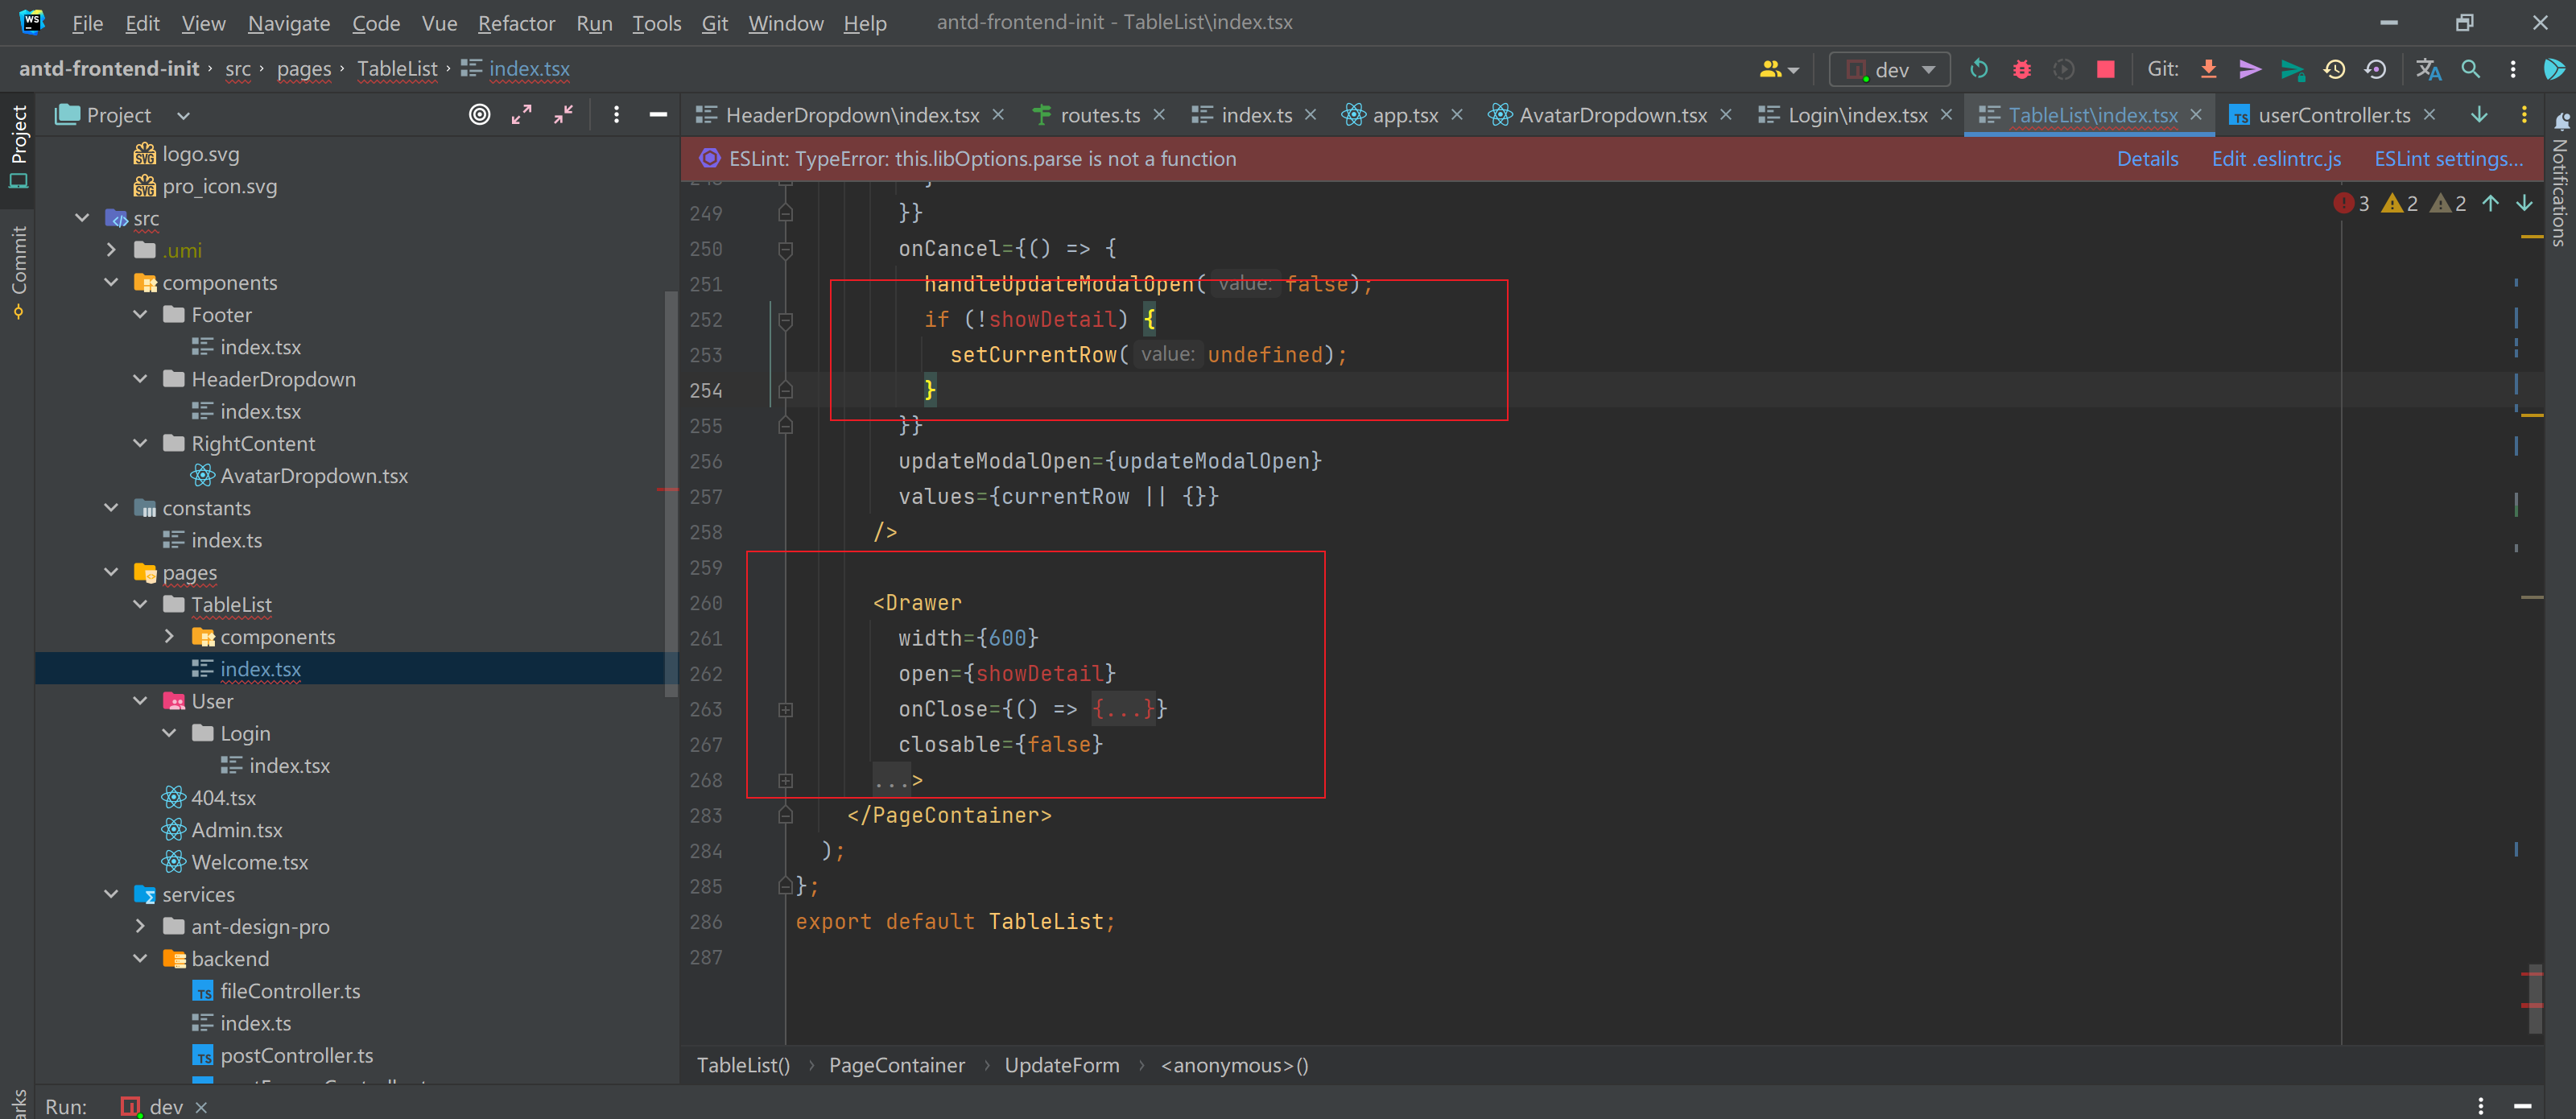Go to previous highlighted error arrow
Image resolution: width=2576 pixels, height=1119 pixels.
click(x=2490, y=203)
